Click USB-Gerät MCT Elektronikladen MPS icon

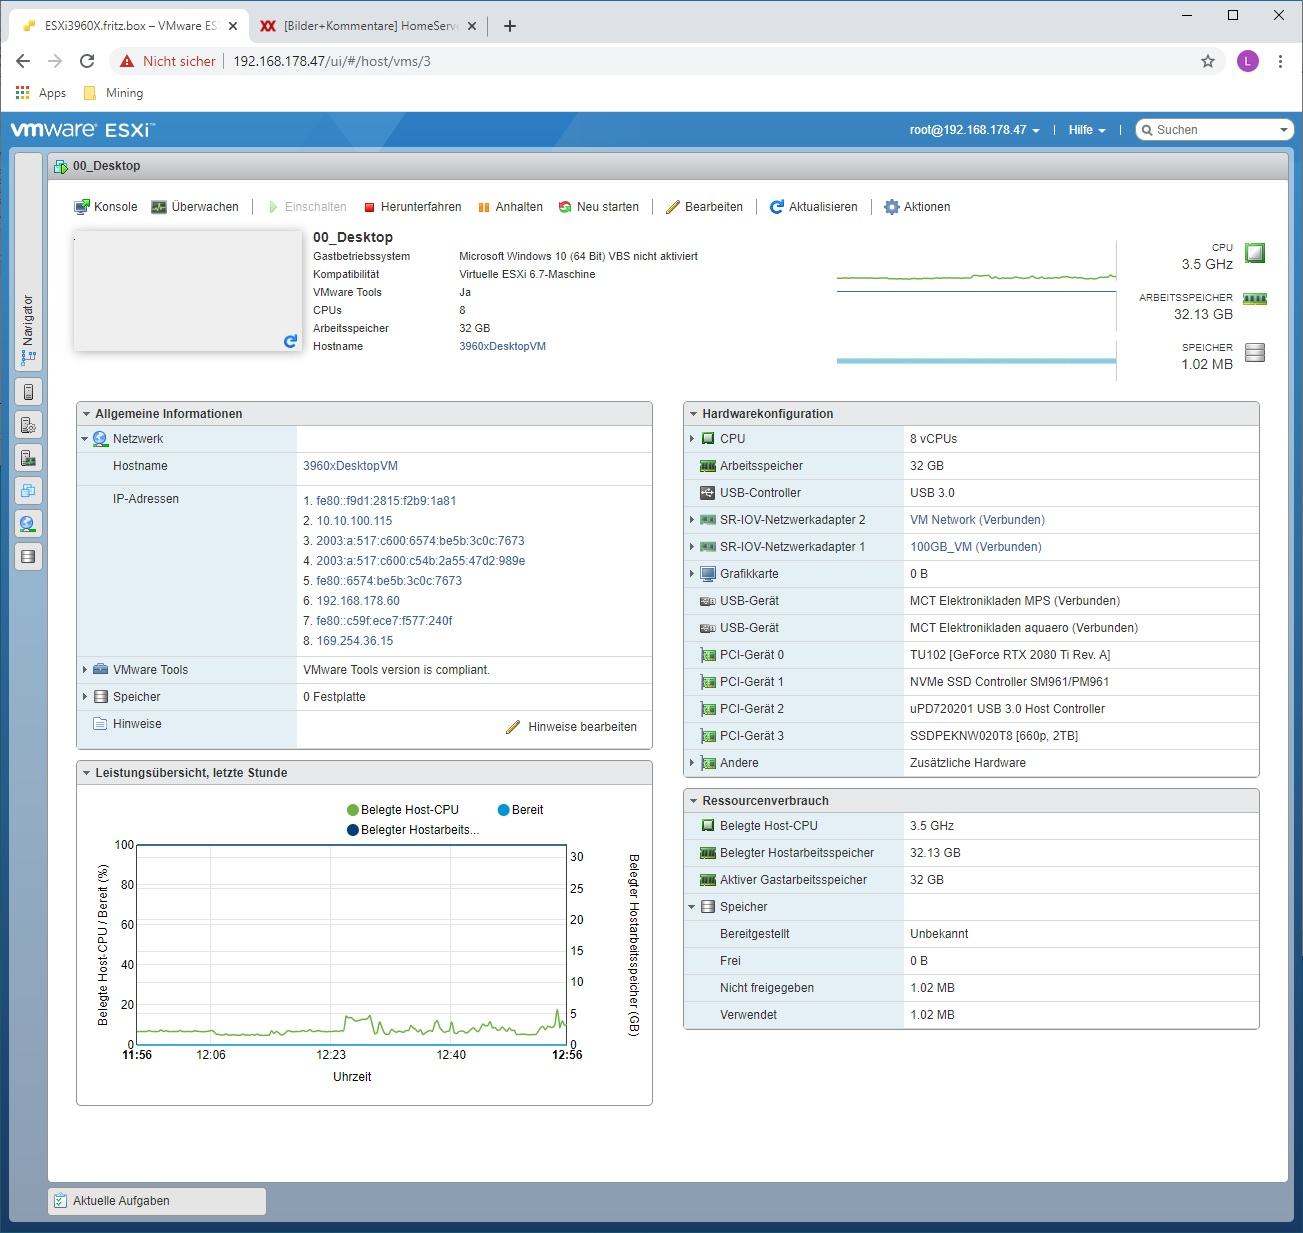pos(708,601)
